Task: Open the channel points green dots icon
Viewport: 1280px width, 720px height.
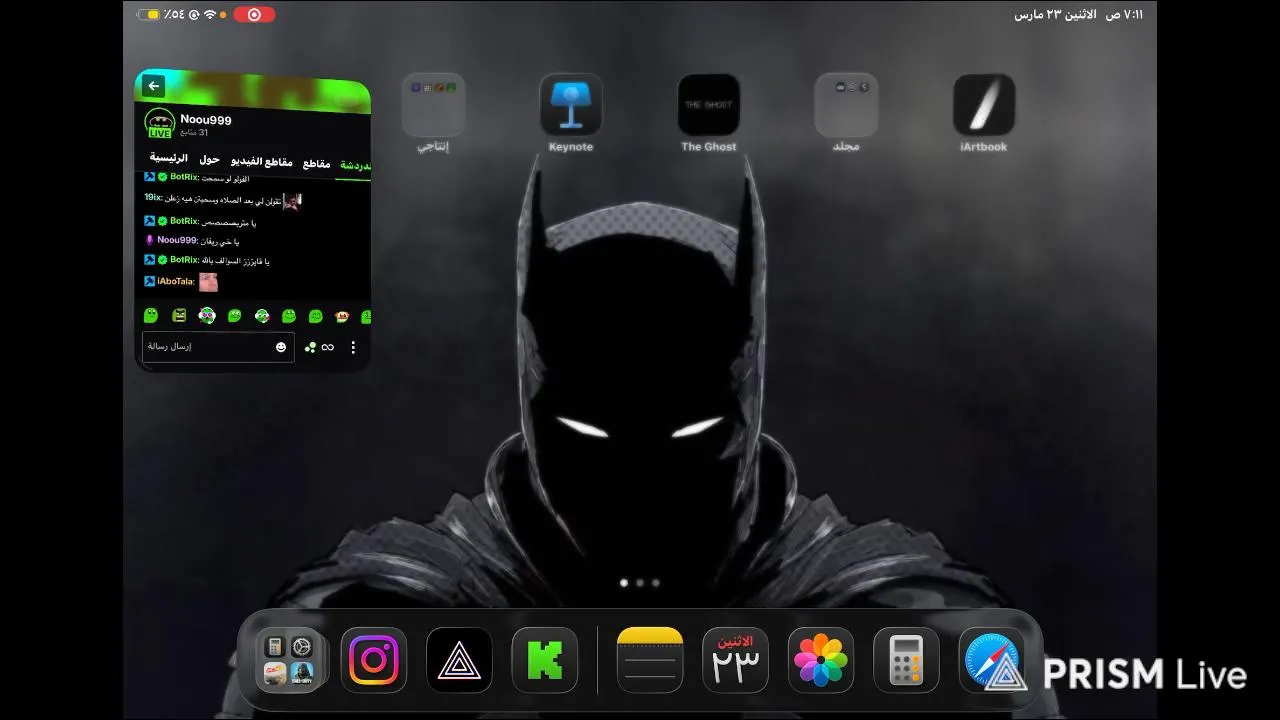Action: (x=310, y=347)
